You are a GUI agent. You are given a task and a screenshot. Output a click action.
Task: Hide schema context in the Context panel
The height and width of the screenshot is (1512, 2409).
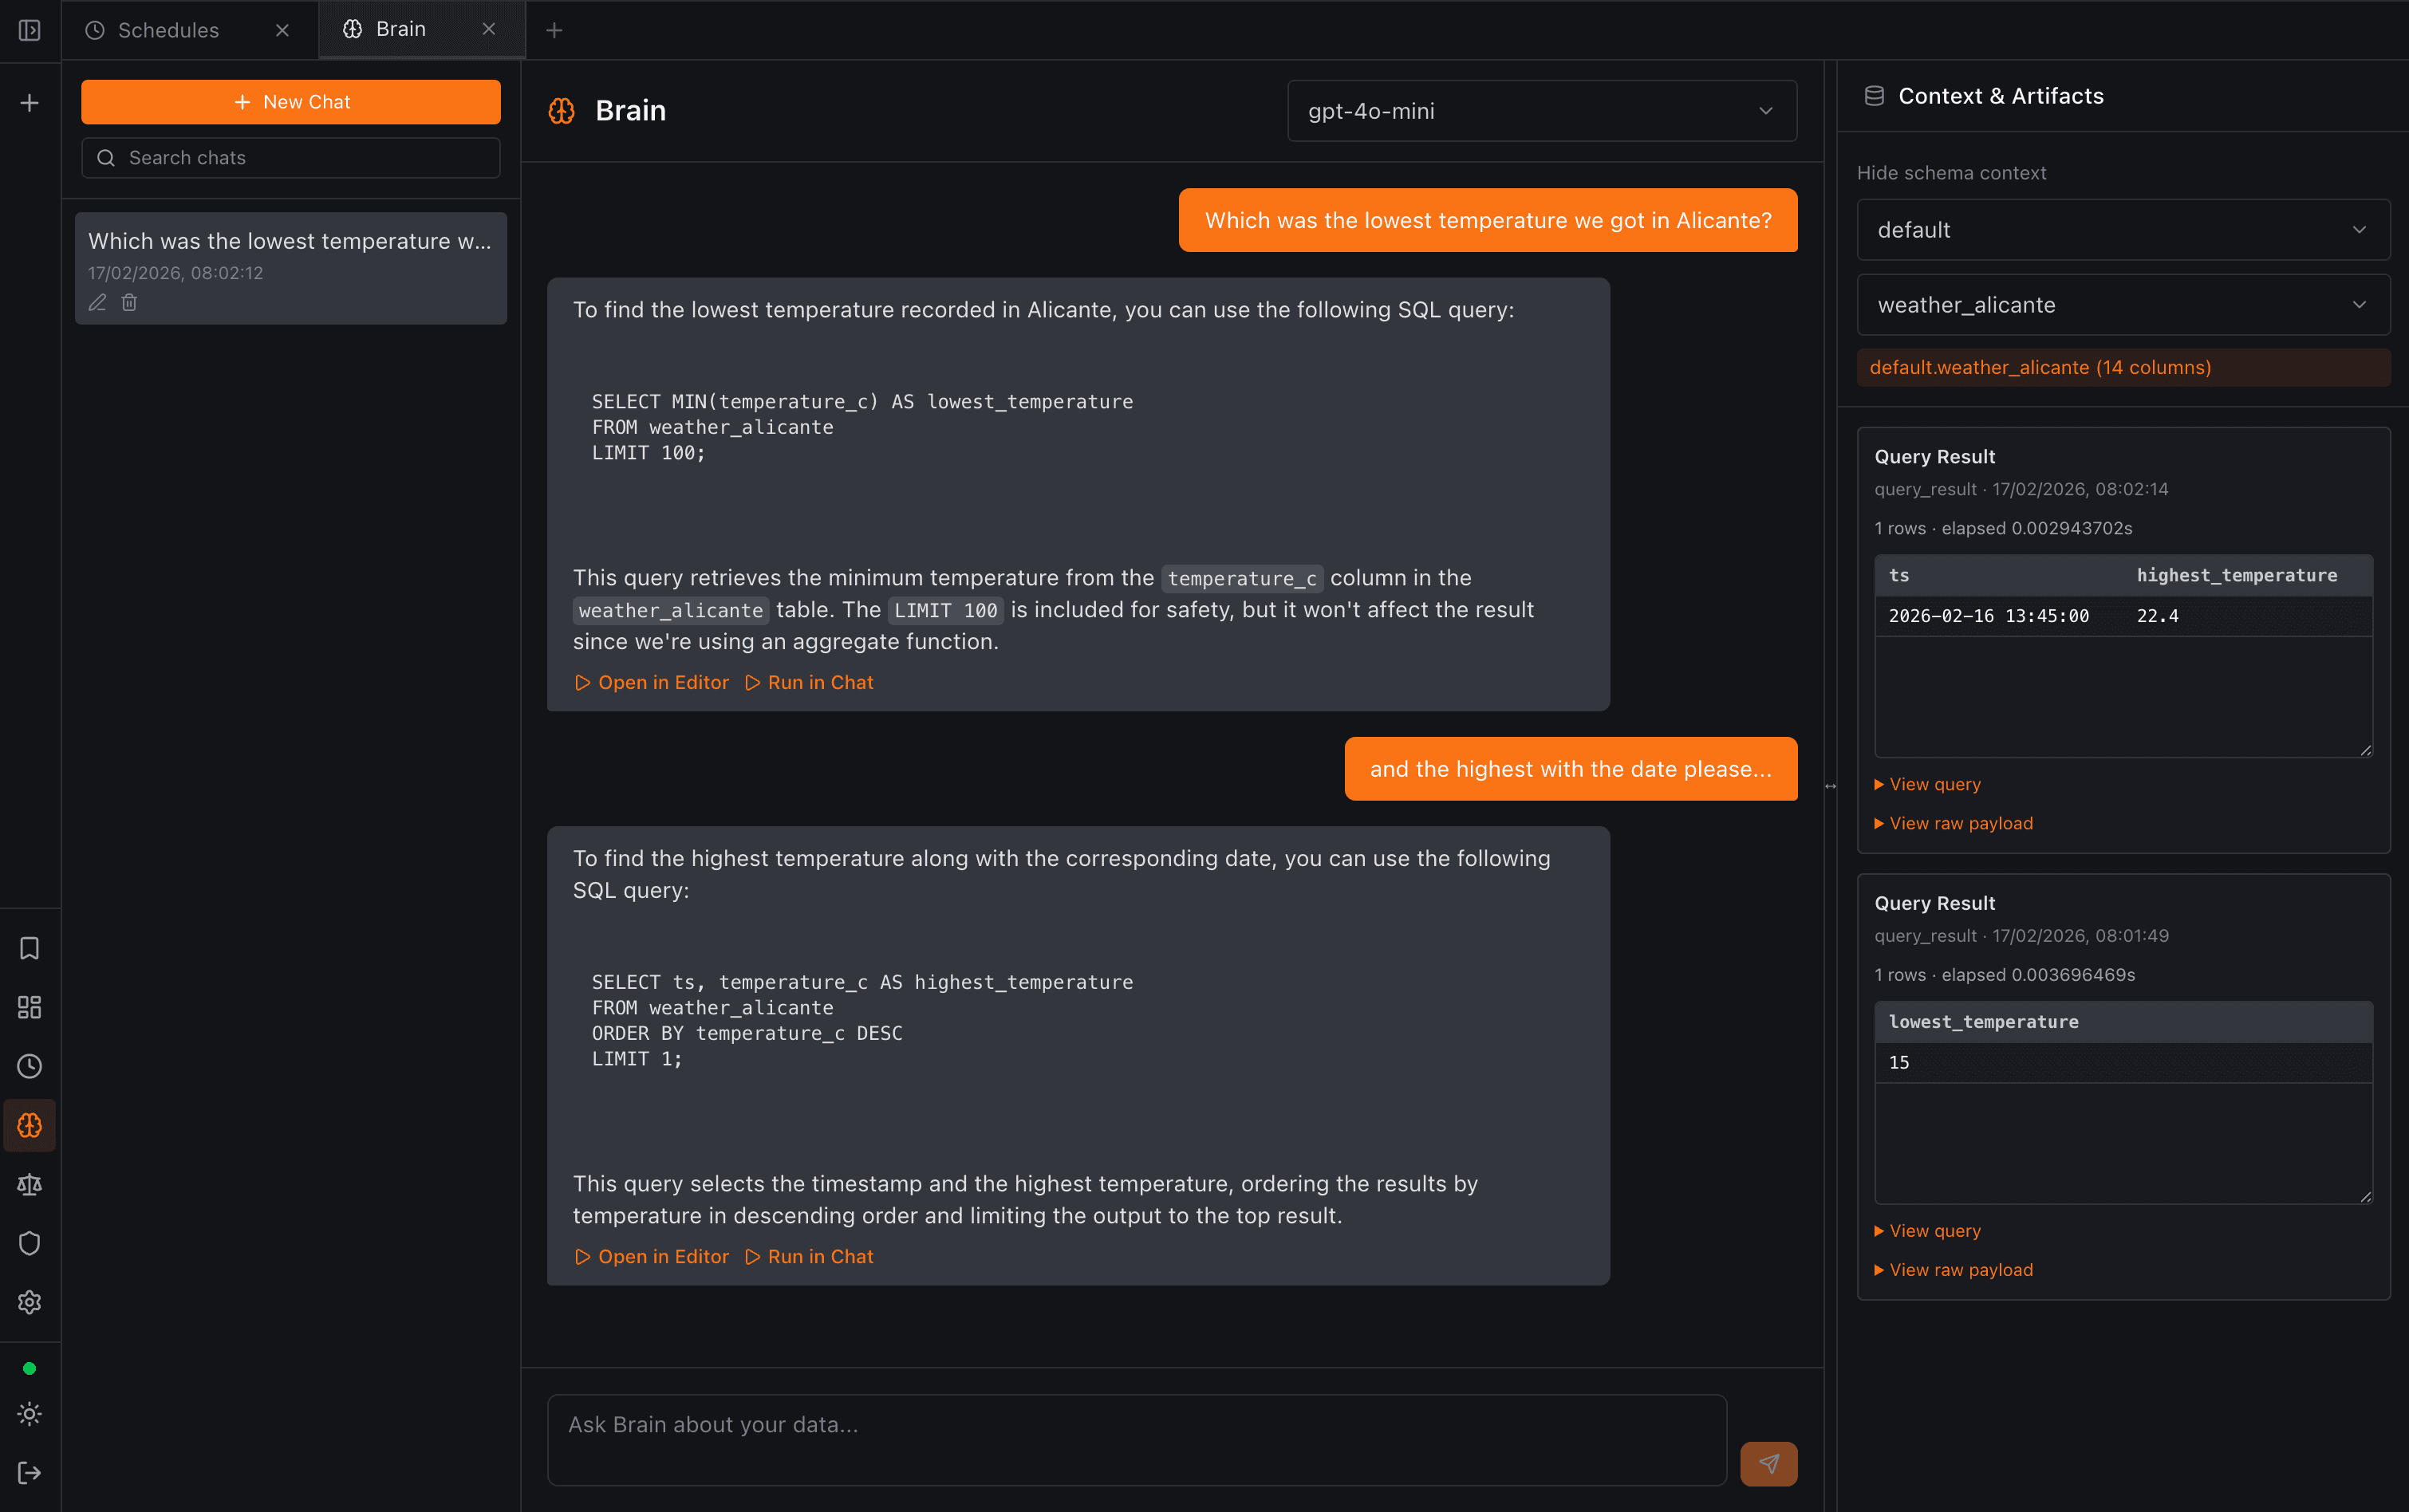(x=1951, y=172)
